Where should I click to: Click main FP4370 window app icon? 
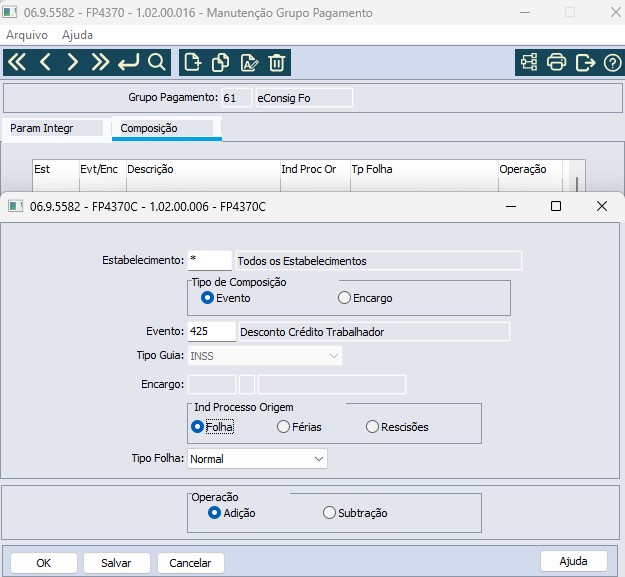pos(10,12)
